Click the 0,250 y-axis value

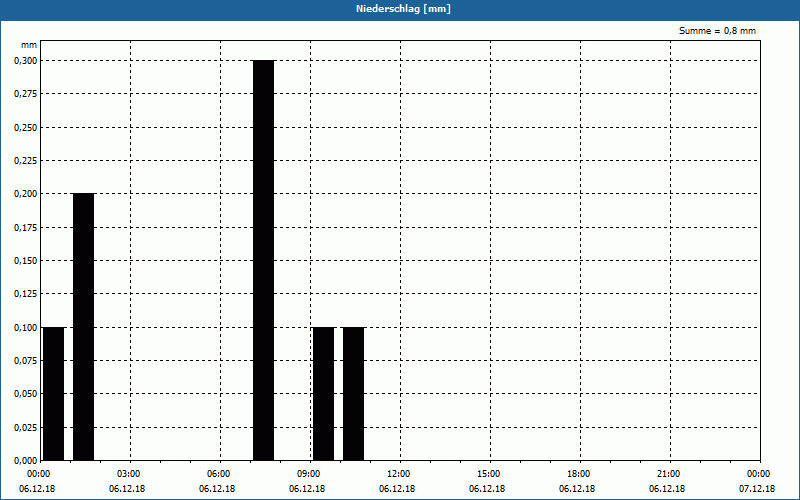pos(26,128)
